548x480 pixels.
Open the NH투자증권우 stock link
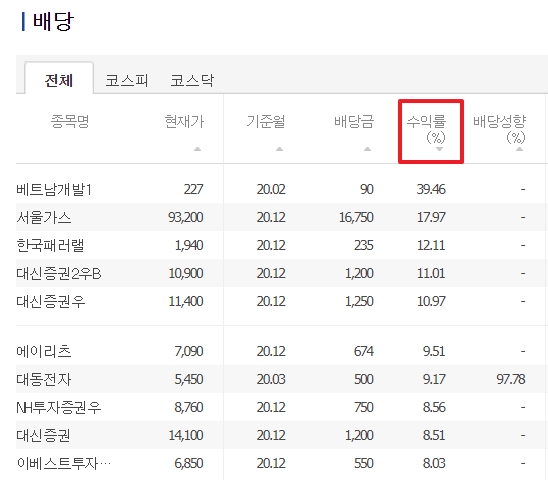click(59, 407)
